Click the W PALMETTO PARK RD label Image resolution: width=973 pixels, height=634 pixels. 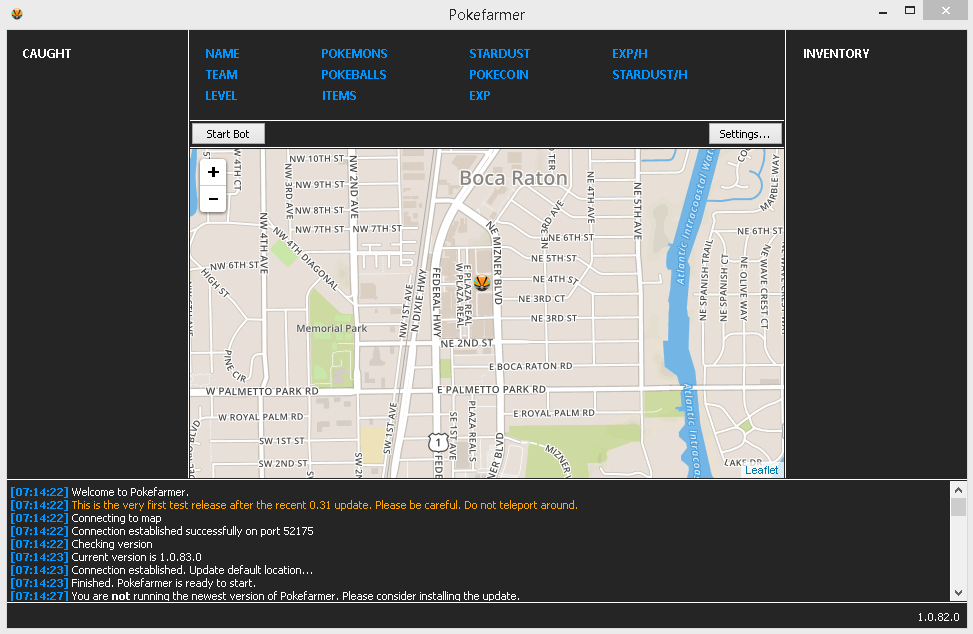point(262,391)
